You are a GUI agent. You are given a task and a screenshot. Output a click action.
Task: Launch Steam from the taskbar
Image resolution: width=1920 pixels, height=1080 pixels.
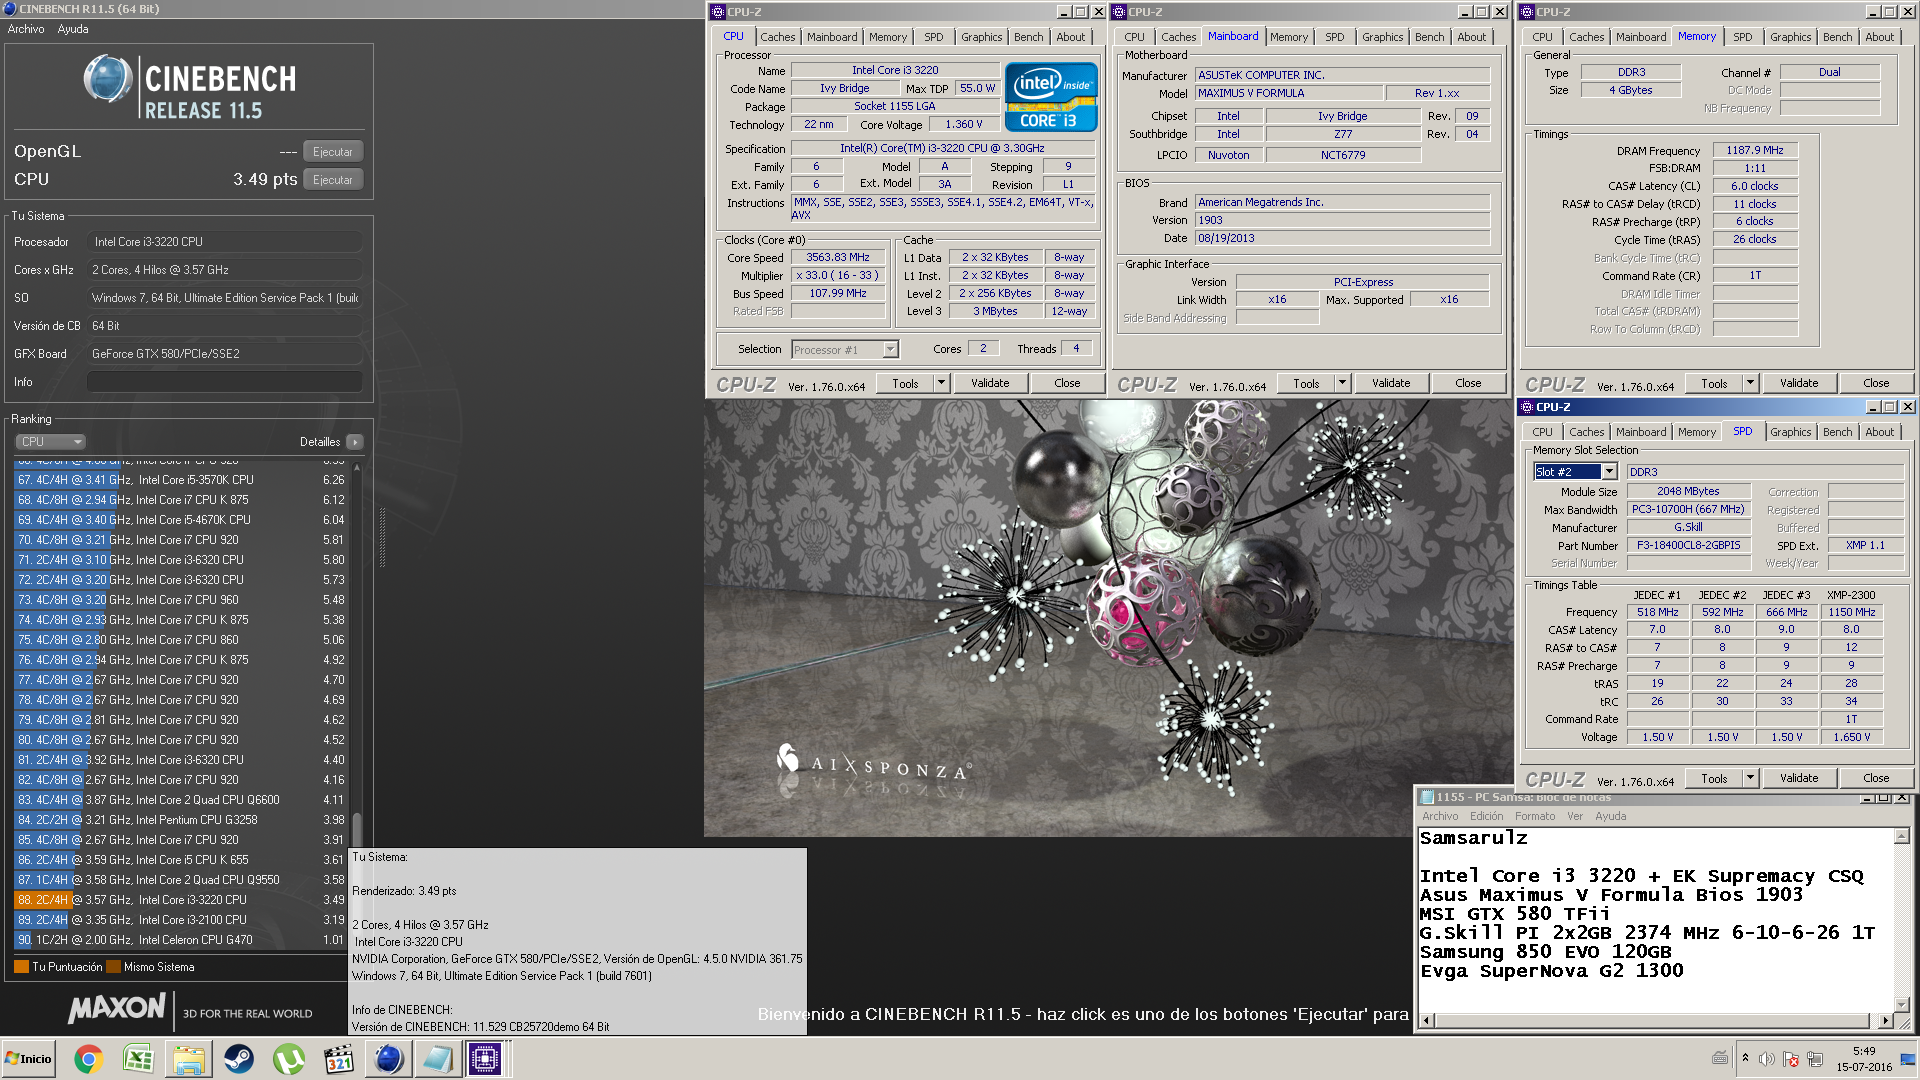click(238, 1059)
